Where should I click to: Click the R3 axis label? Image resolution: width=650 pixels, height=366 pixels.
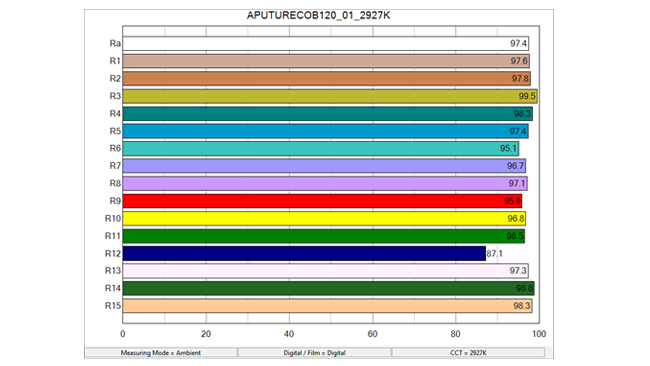pyautogui.click(x=115, y=96)
